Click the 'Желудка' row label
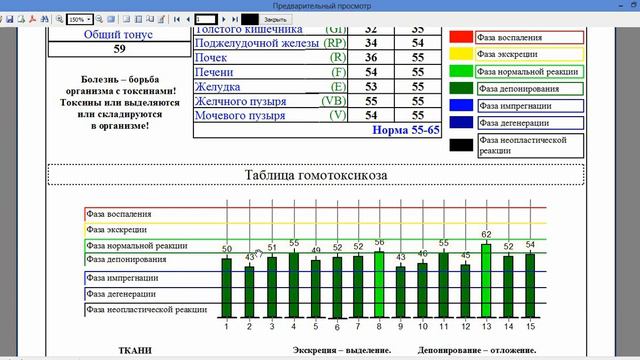640x360 pixels. [x=218, y=87]
